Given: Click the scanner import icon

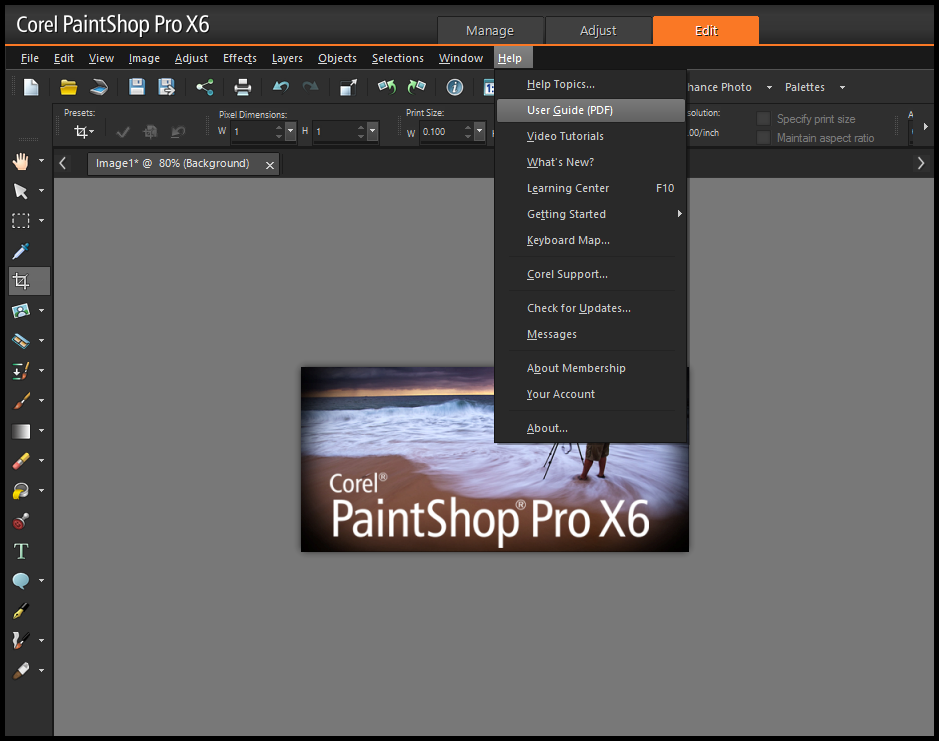Looking at the screenshot, I should 99,87.
